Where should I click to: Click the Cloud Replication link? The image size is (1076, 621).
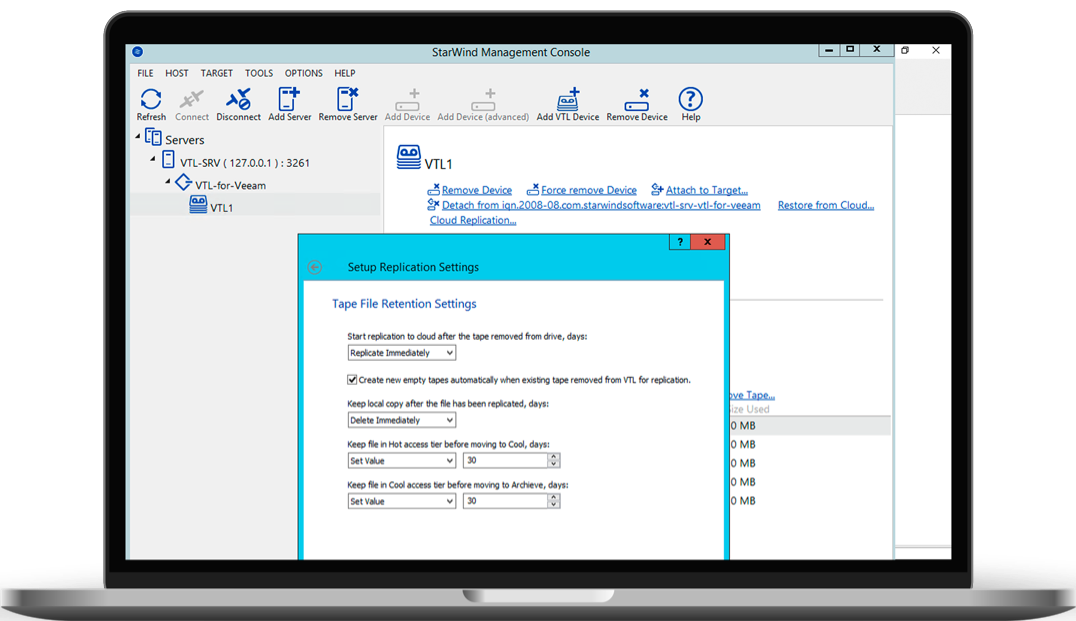473,220
